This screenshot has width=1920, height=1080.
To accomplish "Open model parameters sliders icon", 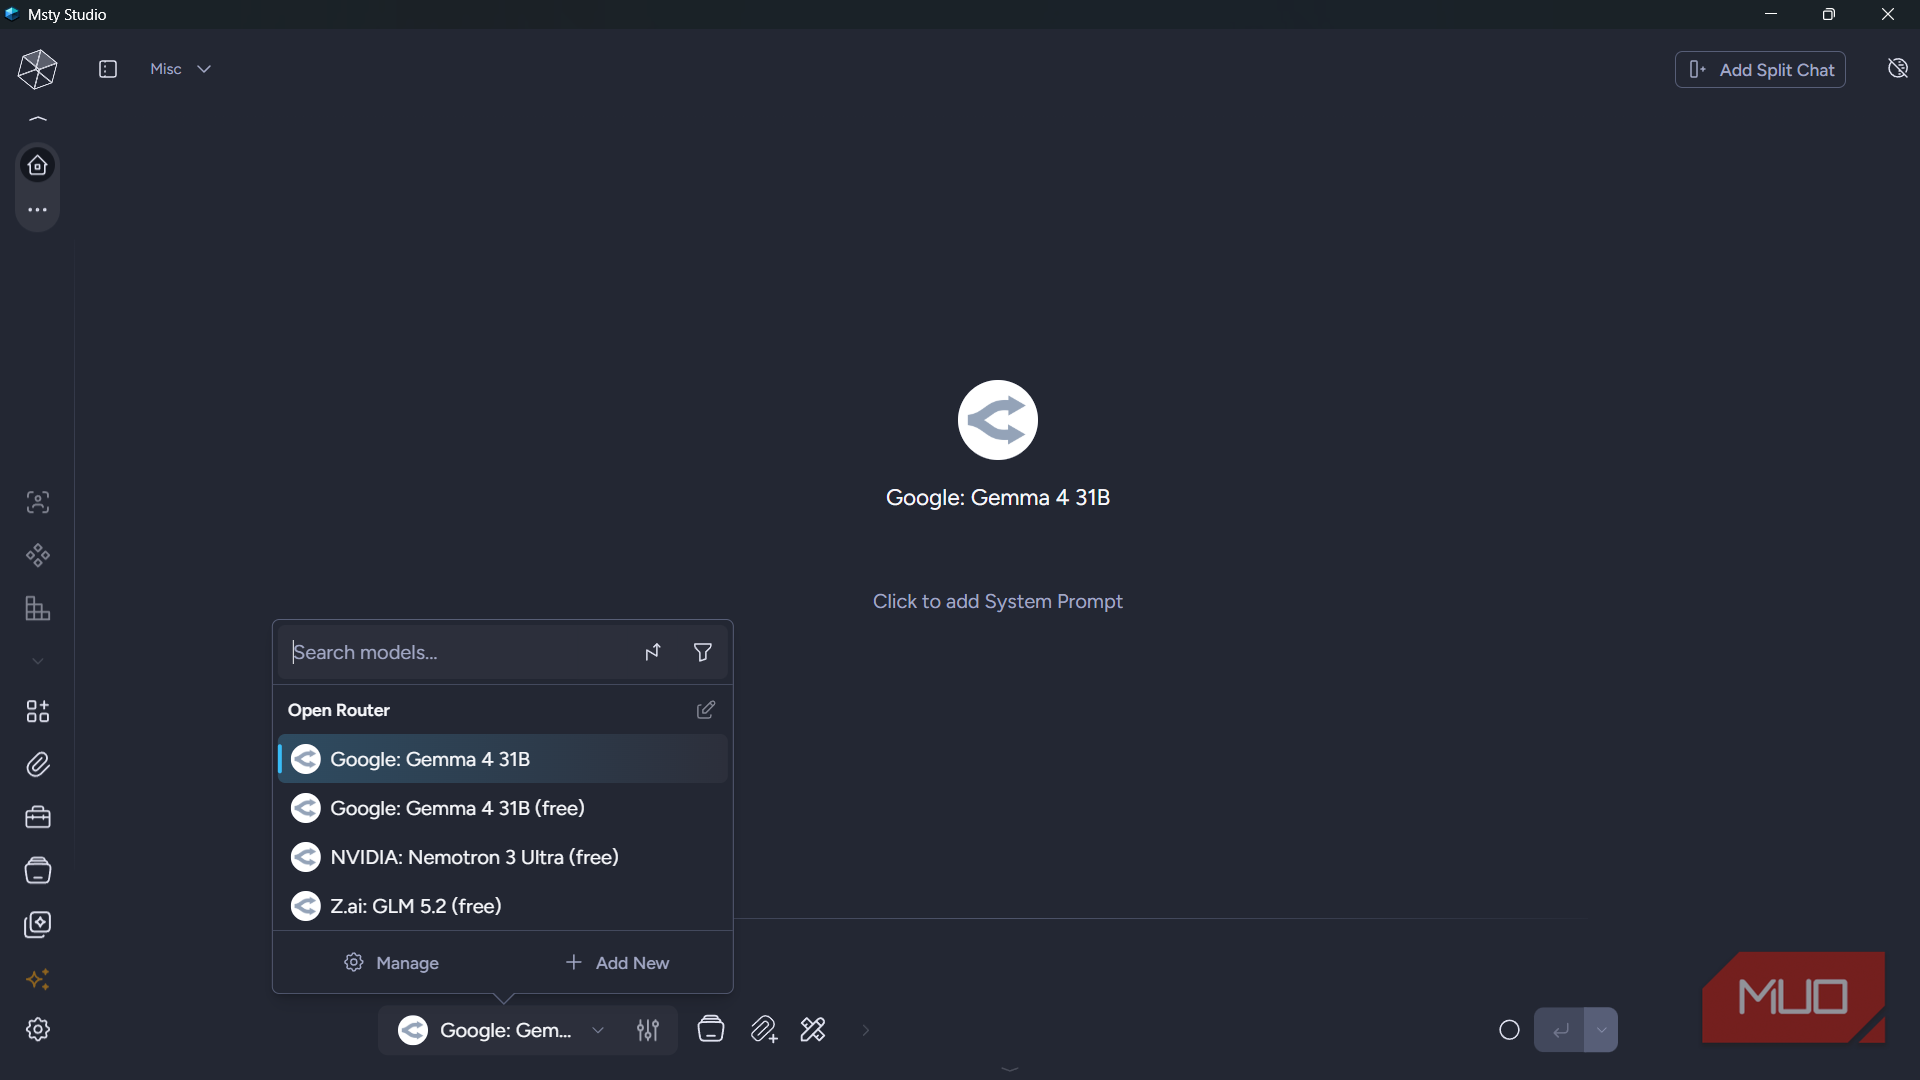I will tap(648, 1030).
